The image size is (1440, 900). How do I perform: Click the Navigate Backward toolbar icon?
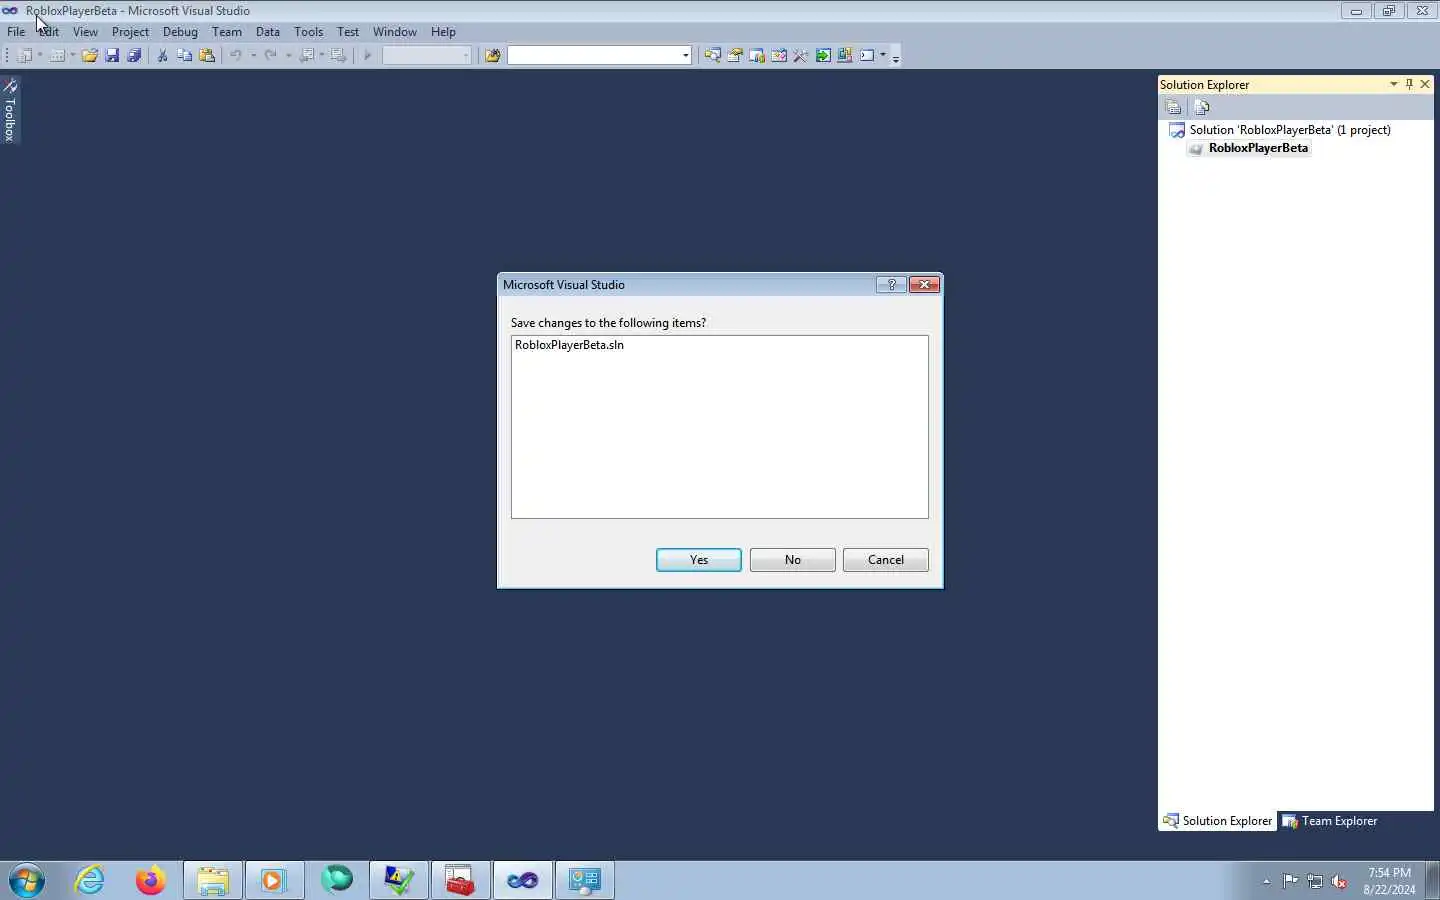click(307, 56)
